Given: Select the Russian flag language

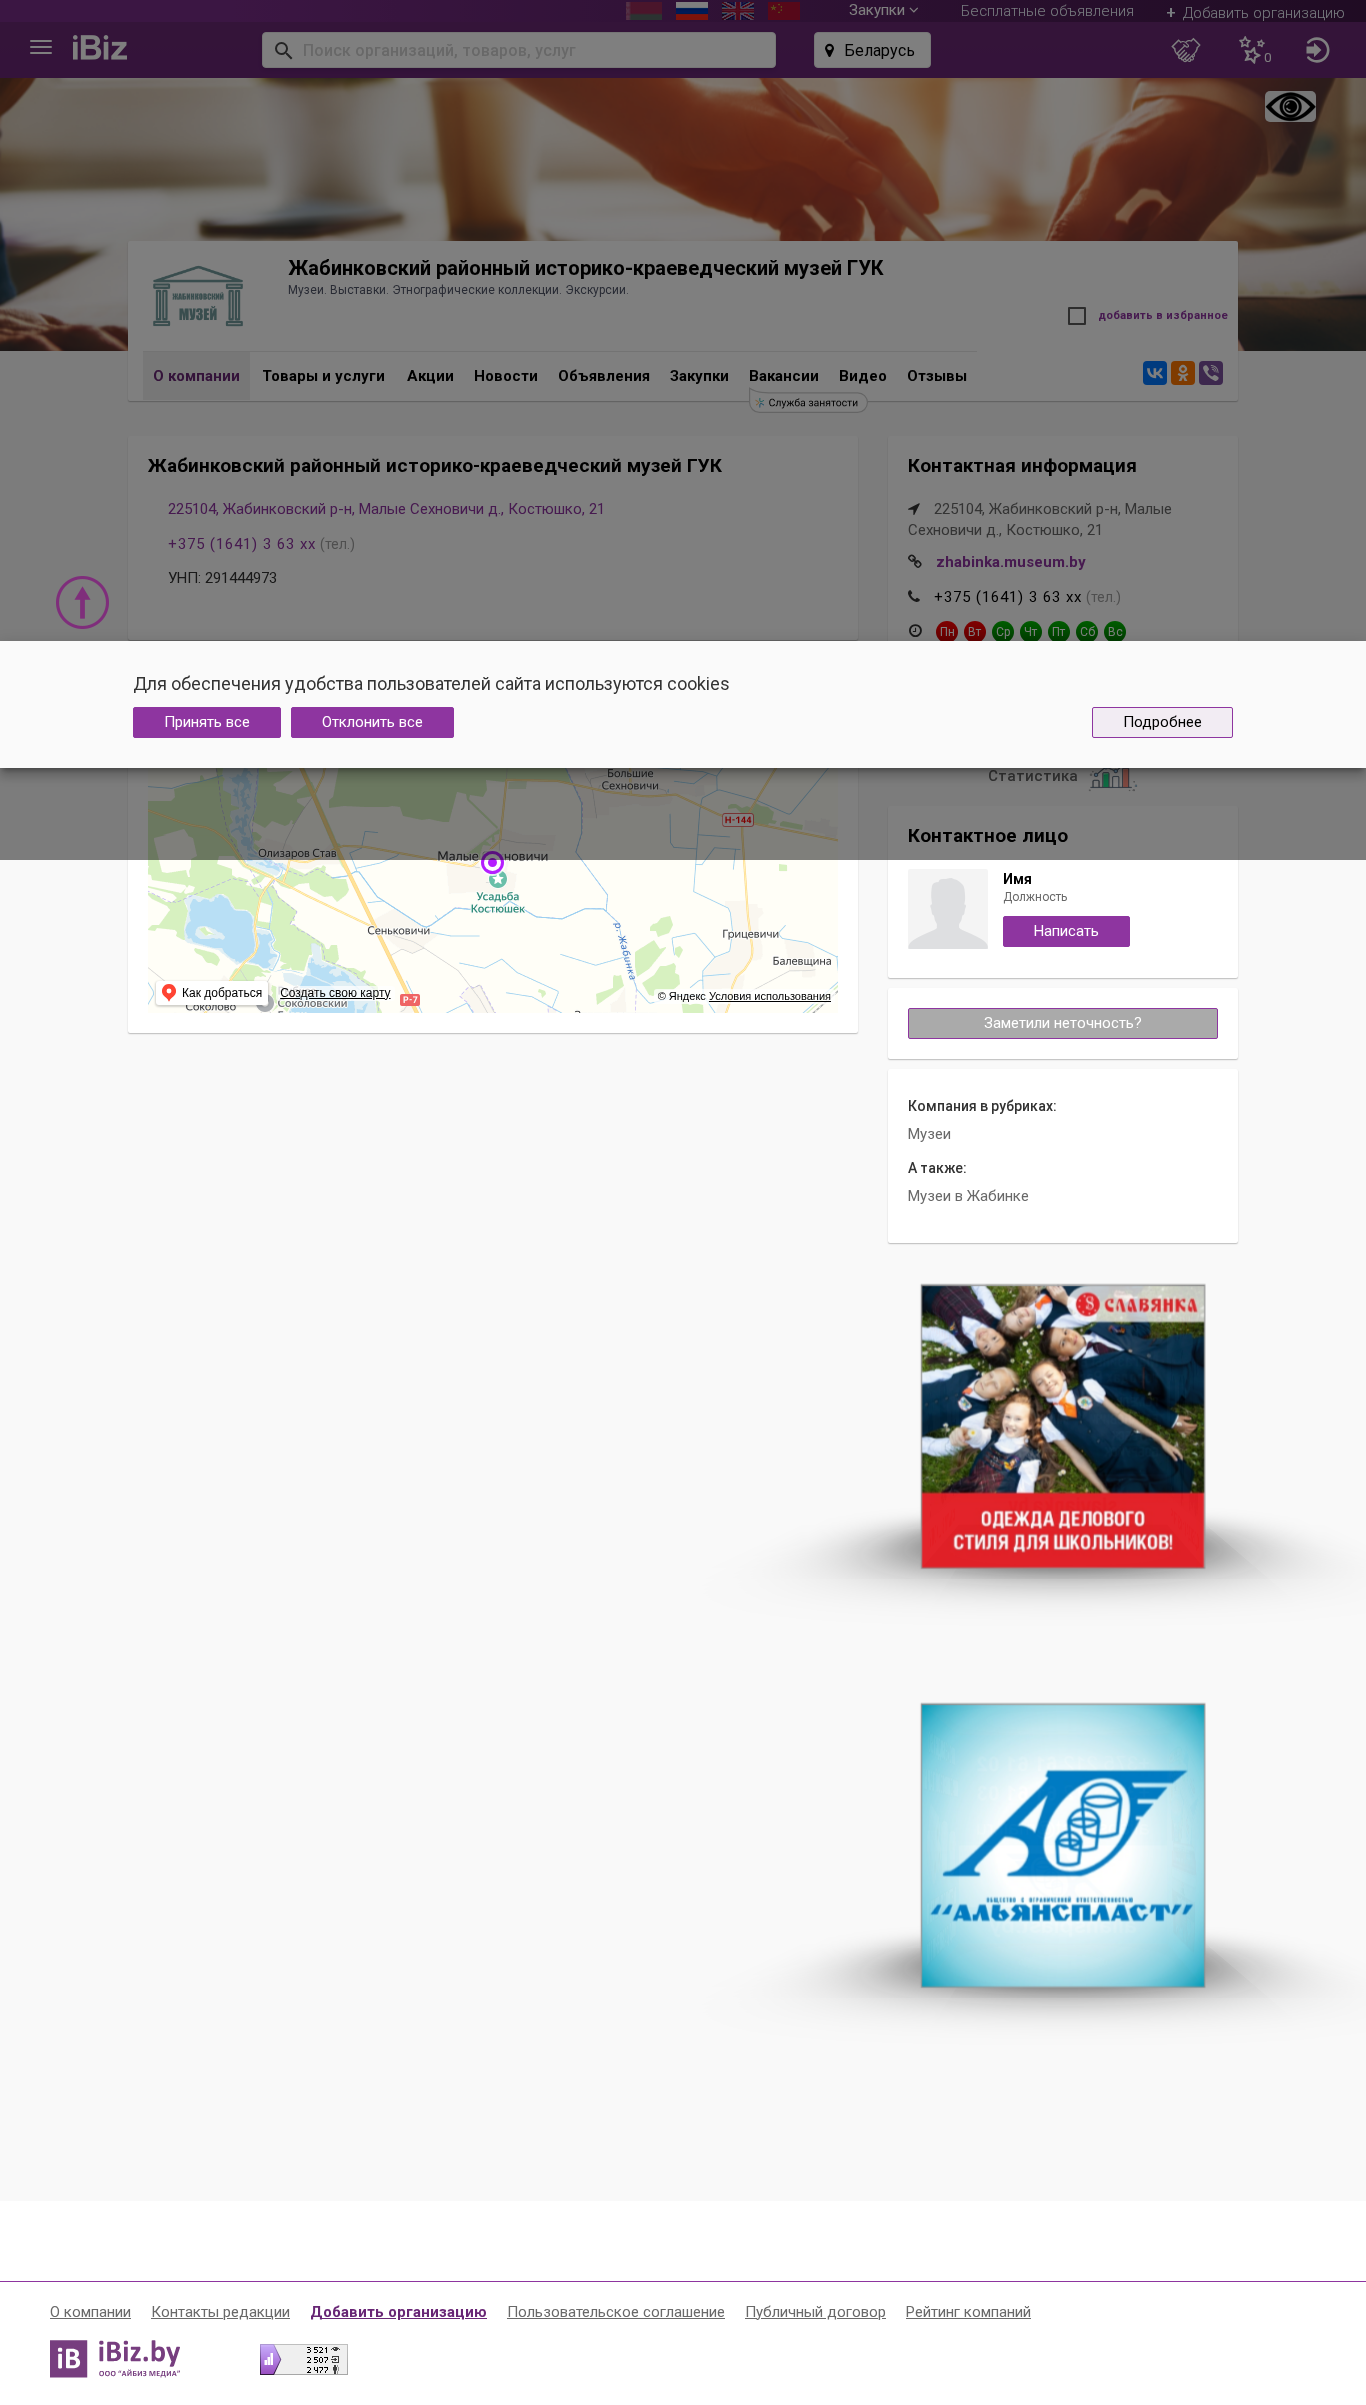Looking at the screenshot, I should click(692, 11).
